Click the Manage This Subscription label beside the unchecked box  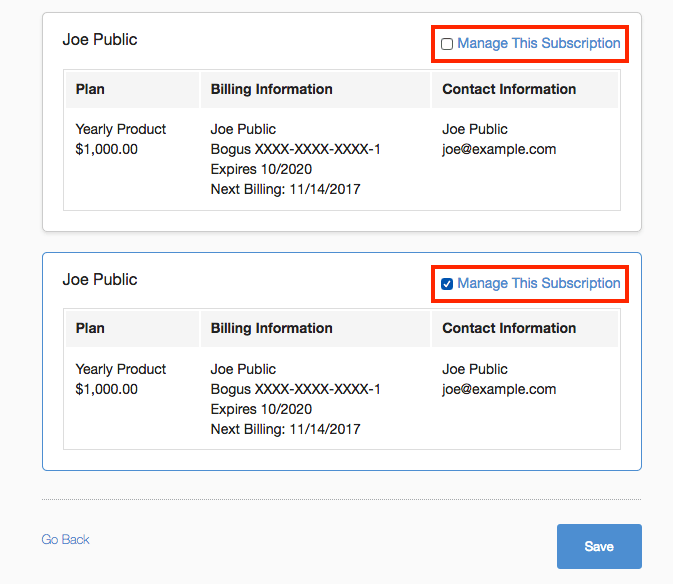(538, 44)
